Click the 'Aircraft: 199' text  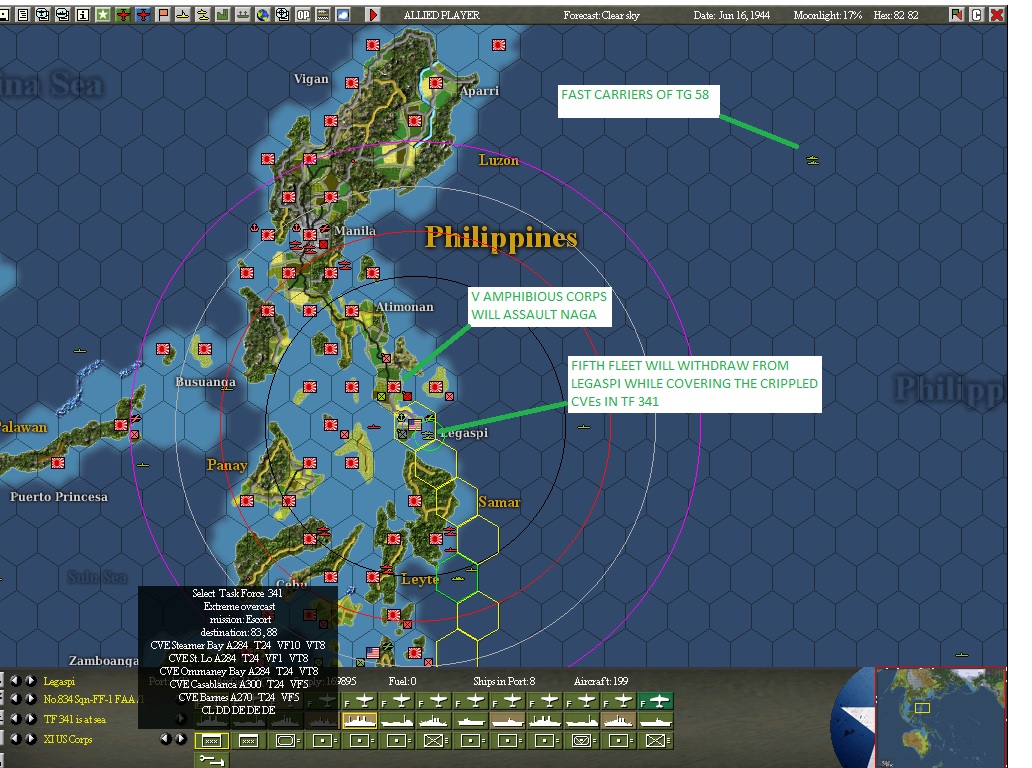coord(601,681)
